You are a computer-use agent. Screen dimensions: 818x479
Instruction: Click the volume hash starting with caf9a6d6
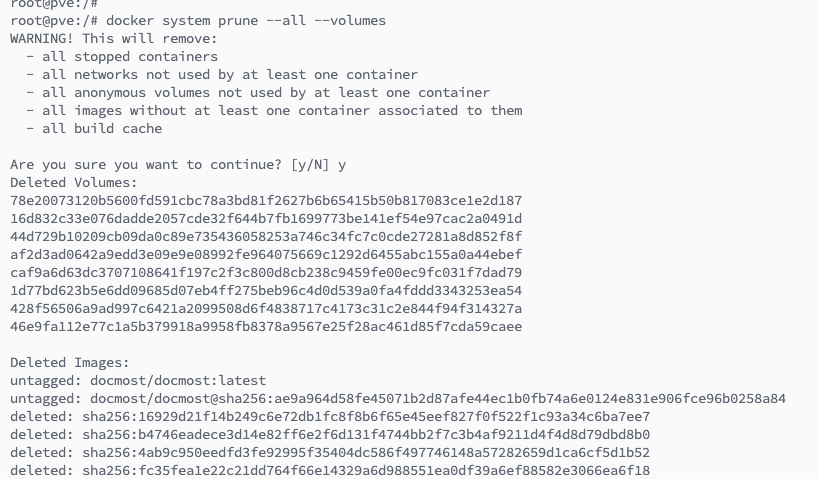266,272
